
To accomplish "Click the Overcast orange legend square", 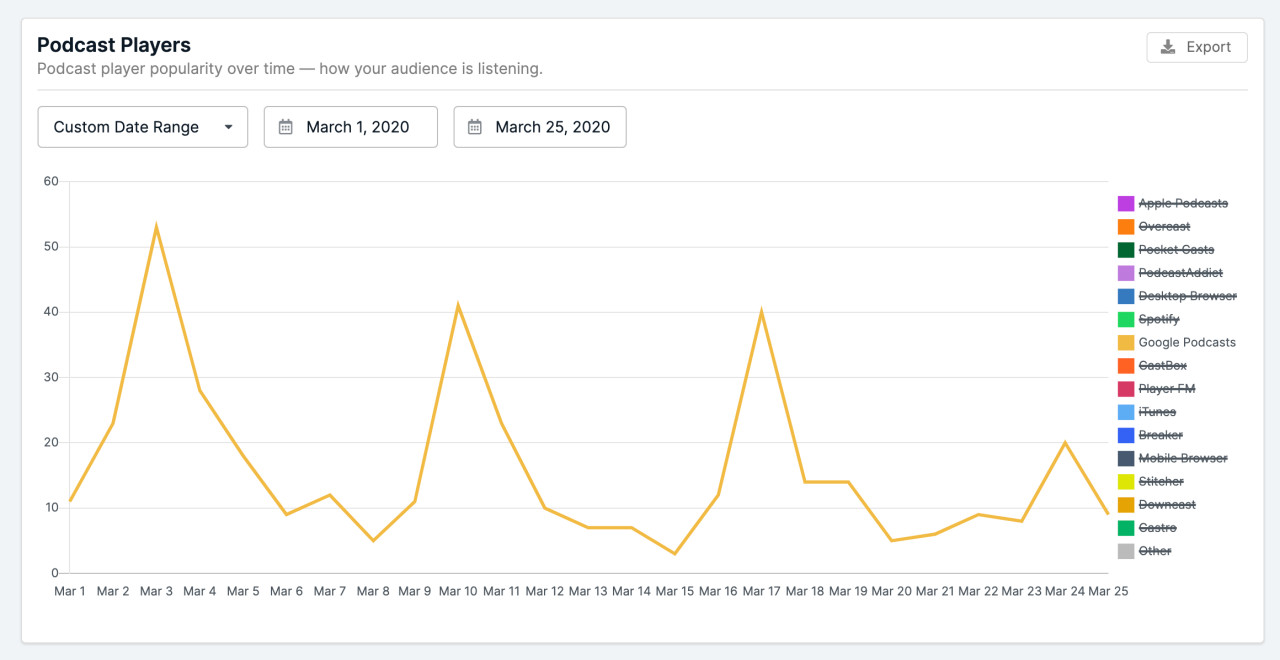I will click(1126, 227).
